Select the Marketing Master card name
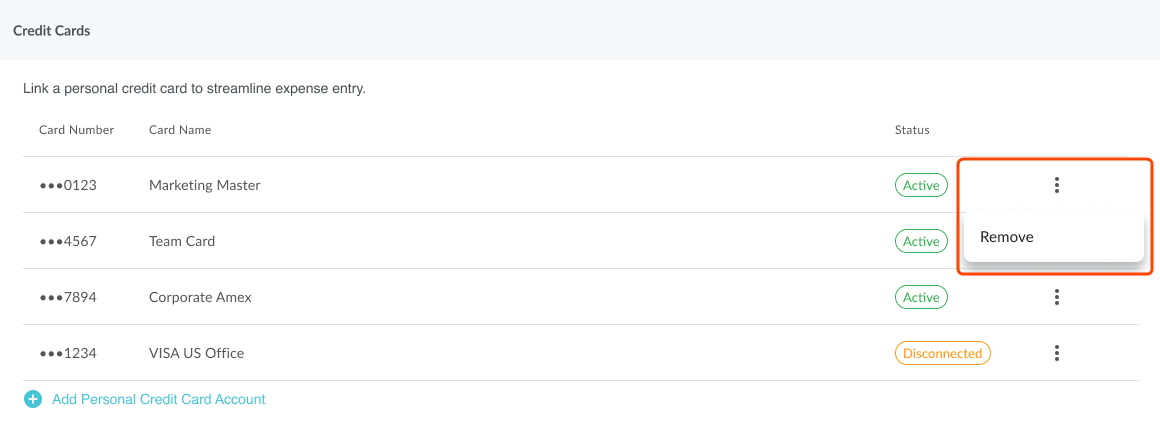The height and width of the screenshot is (436, 1160). (x=205, y=185)
